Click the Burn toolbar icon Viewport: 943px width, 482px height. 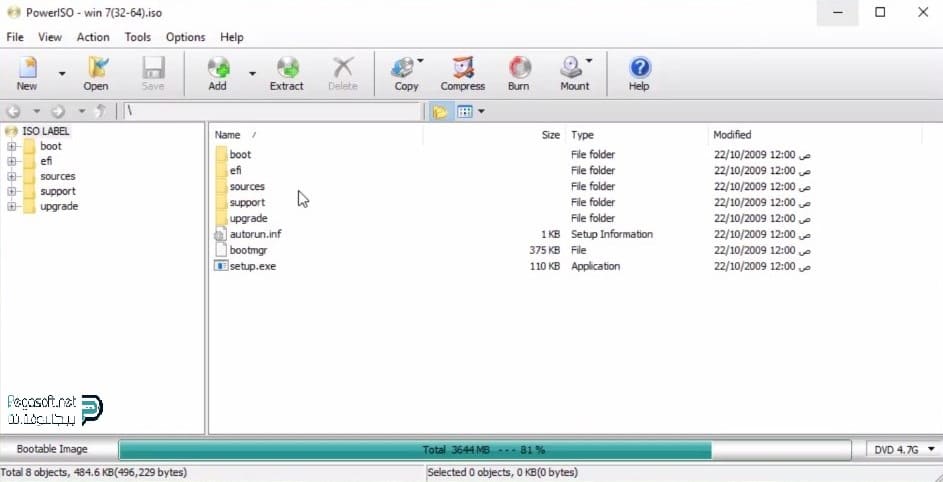(520, 67)
